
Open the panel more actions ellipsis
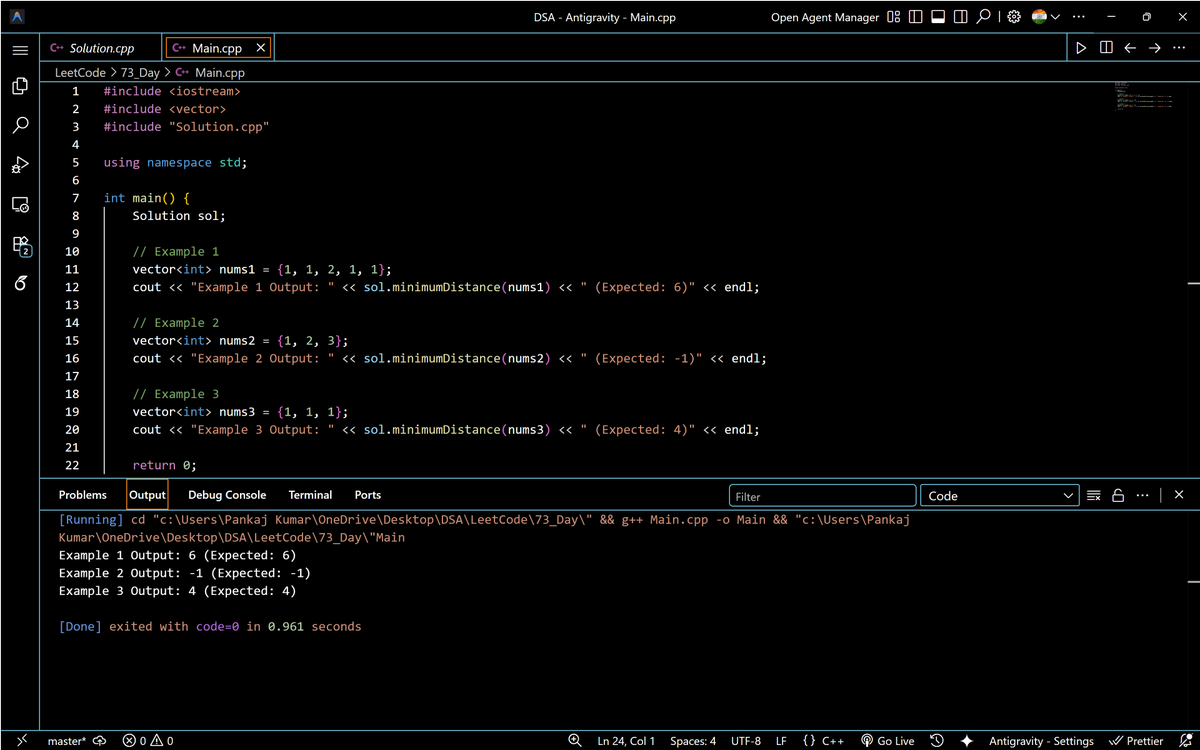point(1142,495)
